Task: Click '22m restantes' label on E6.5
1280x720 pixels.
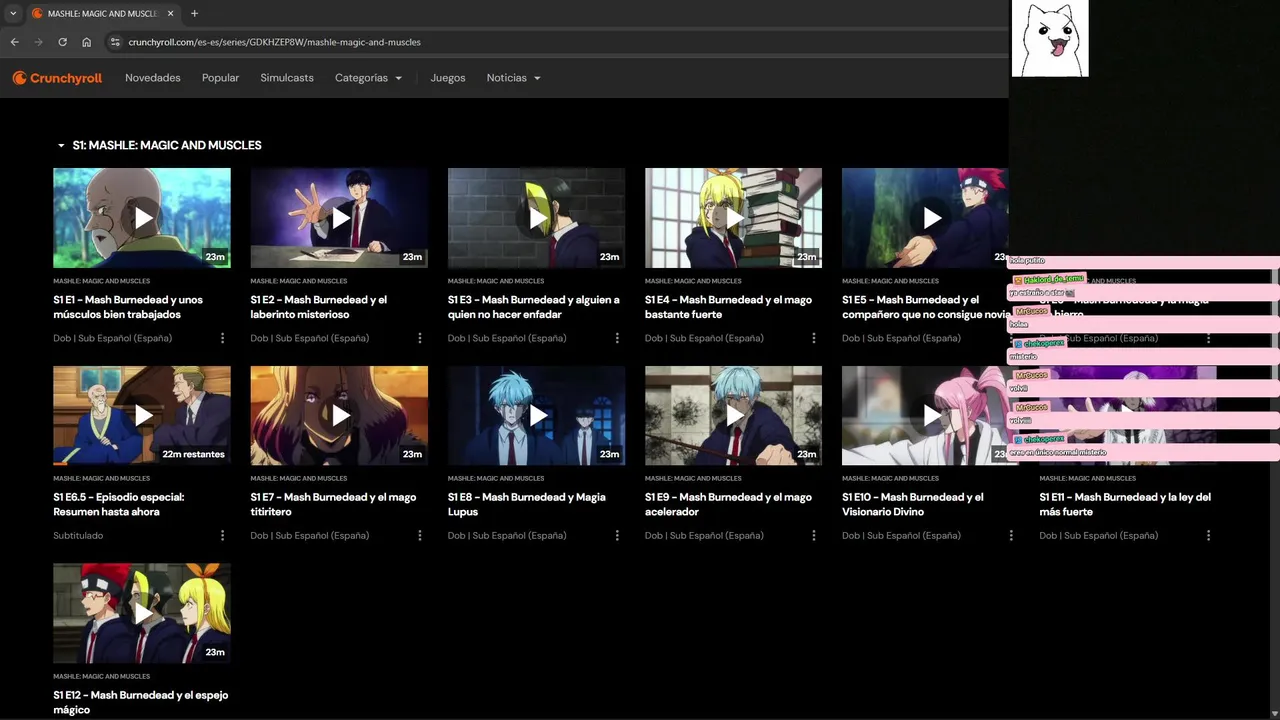Action: pyautogui.click(x=193, y=454)
